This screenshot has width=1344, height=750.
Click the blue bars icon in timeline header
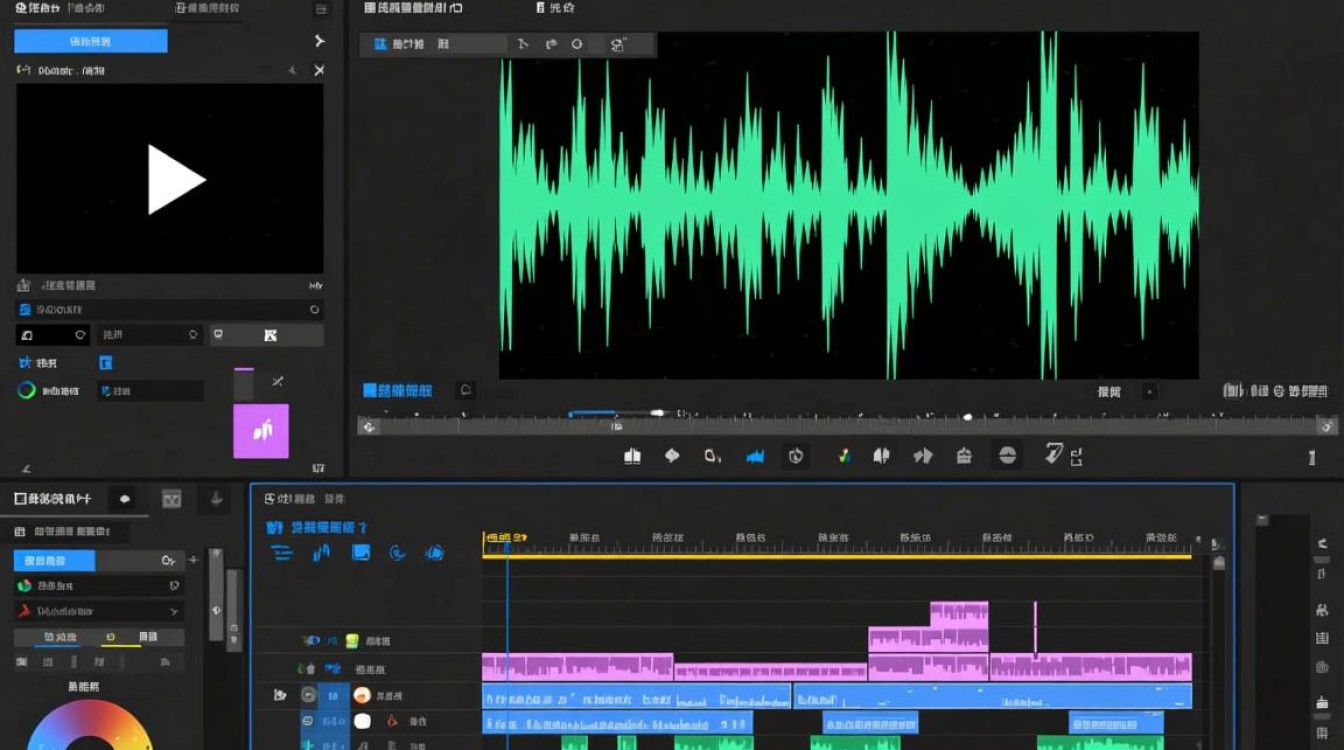(x=321, y=553)
